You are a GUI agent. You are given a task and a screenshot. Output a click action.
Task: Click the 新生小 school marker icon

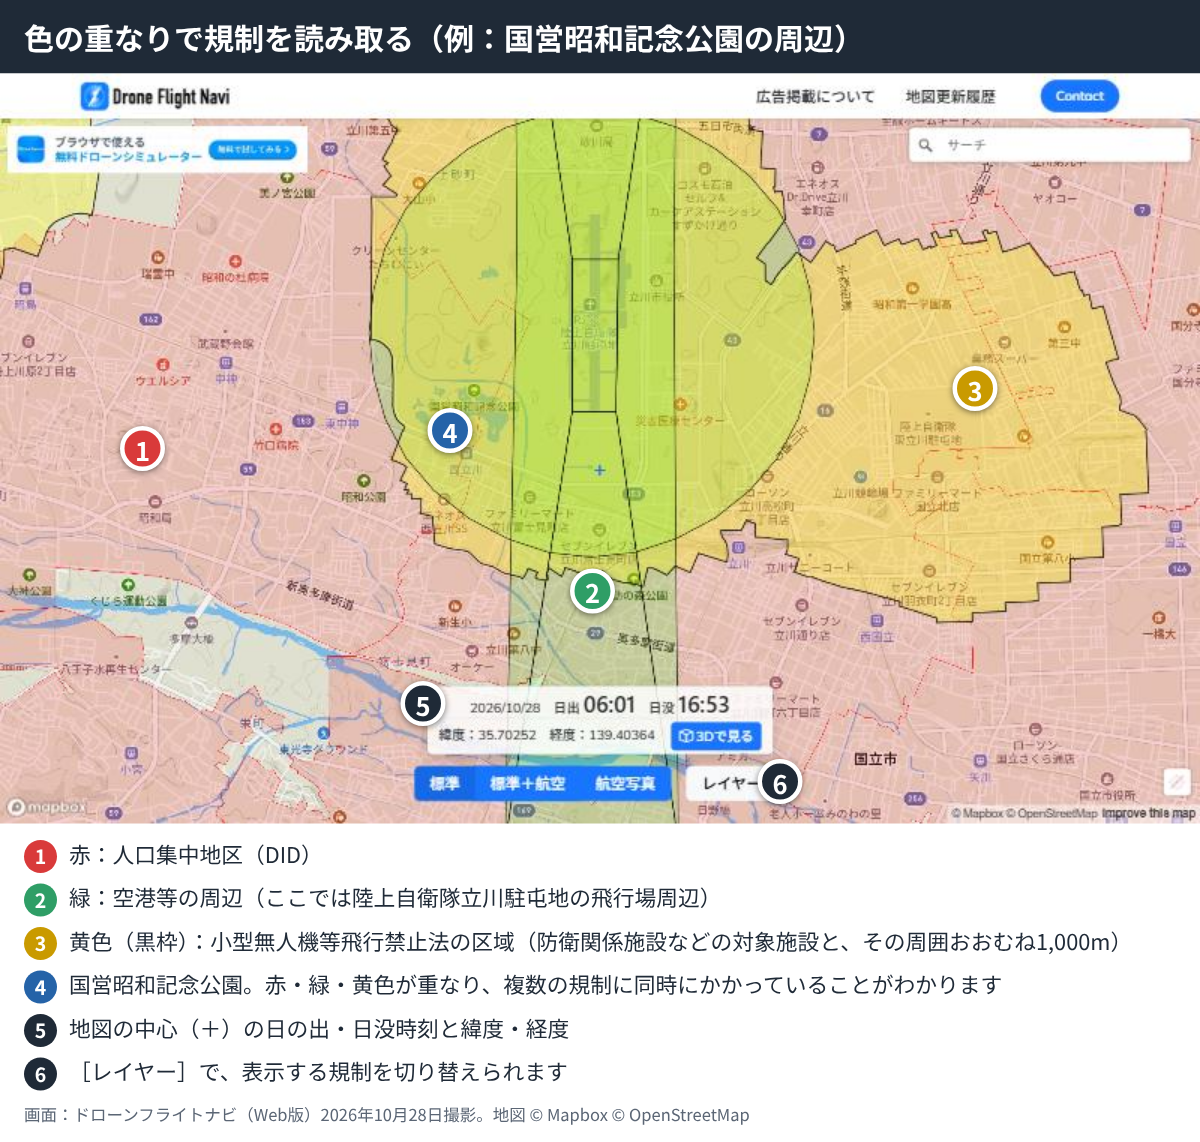pyautogui.click(x=455, y=607)
